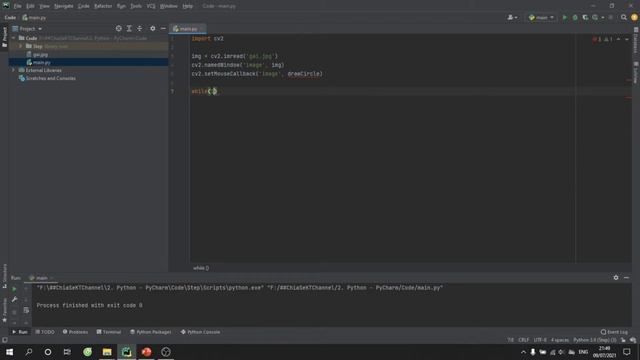Hide the Project tool window

pos(163,29)
